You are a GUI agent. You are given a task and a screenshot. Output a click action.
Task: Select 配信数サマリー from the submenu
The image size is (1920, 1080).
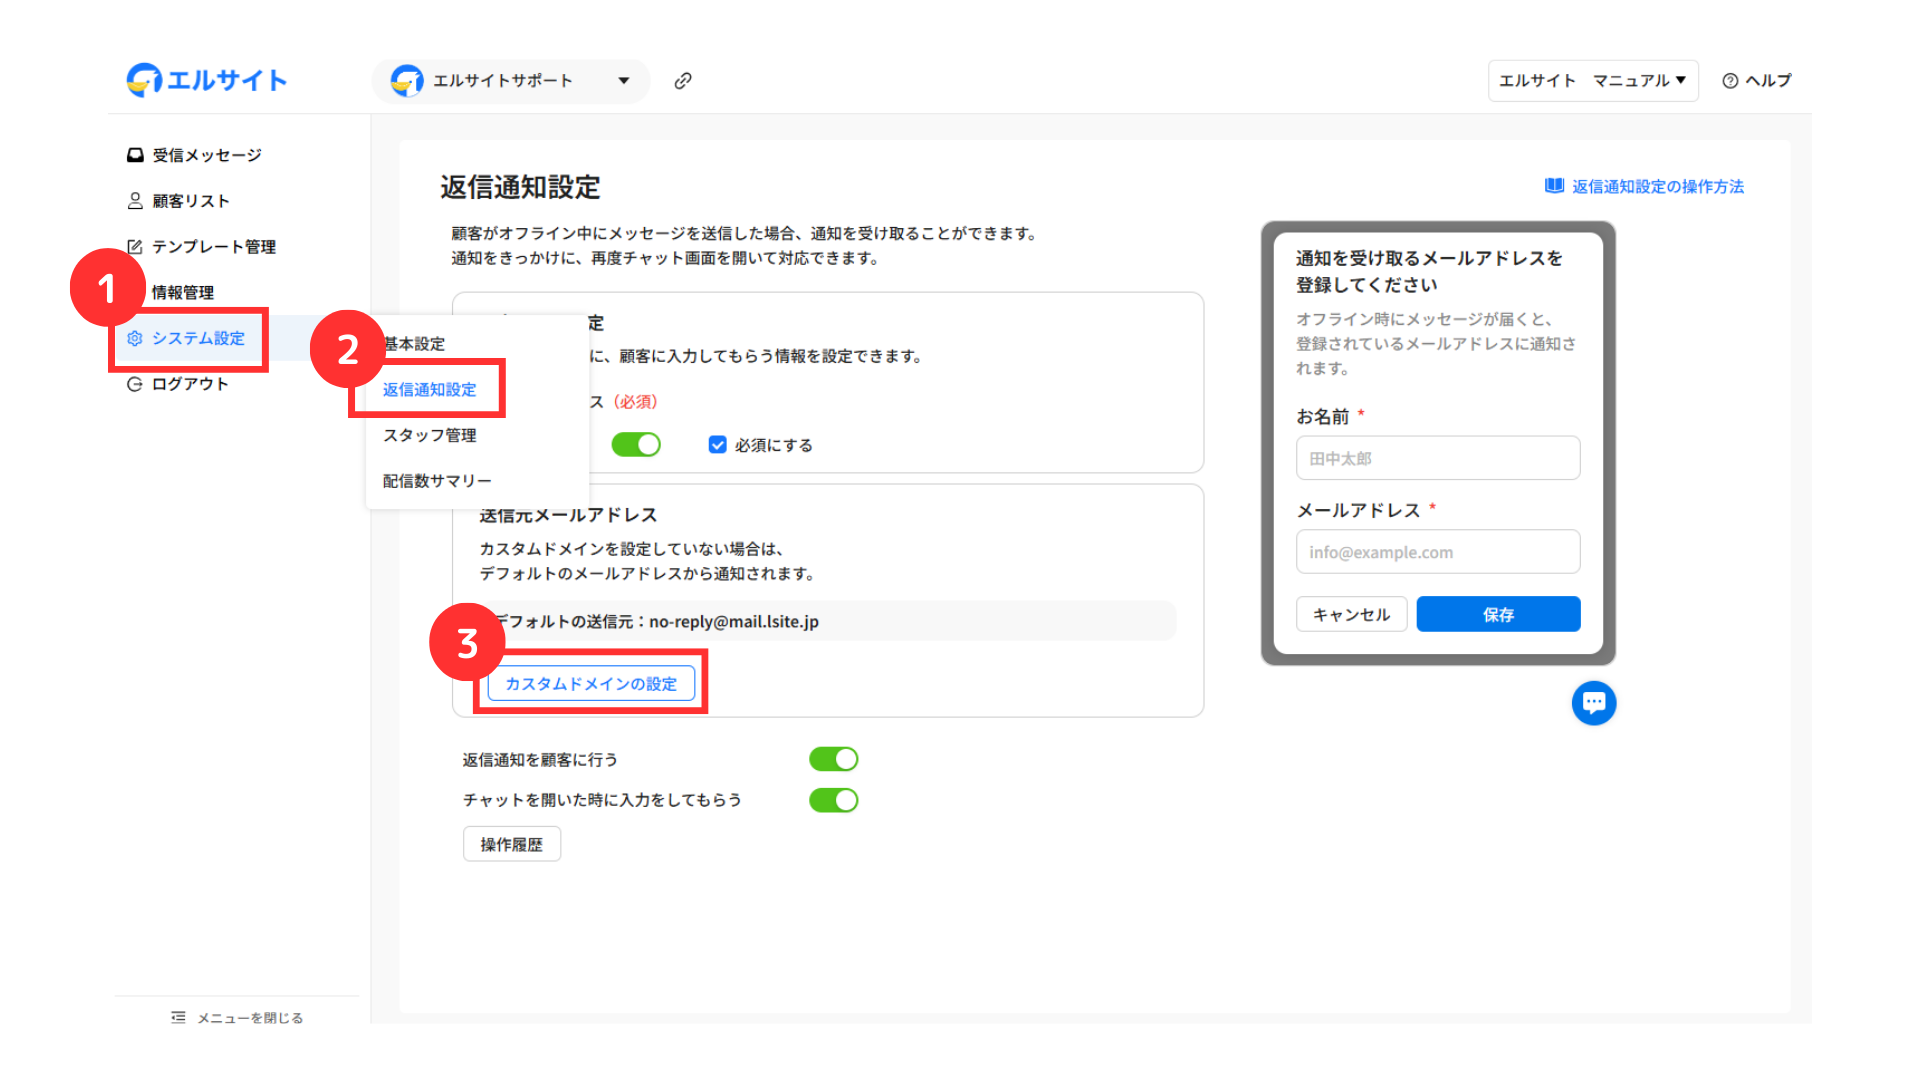pyautogui.click(x=437, y=481)
